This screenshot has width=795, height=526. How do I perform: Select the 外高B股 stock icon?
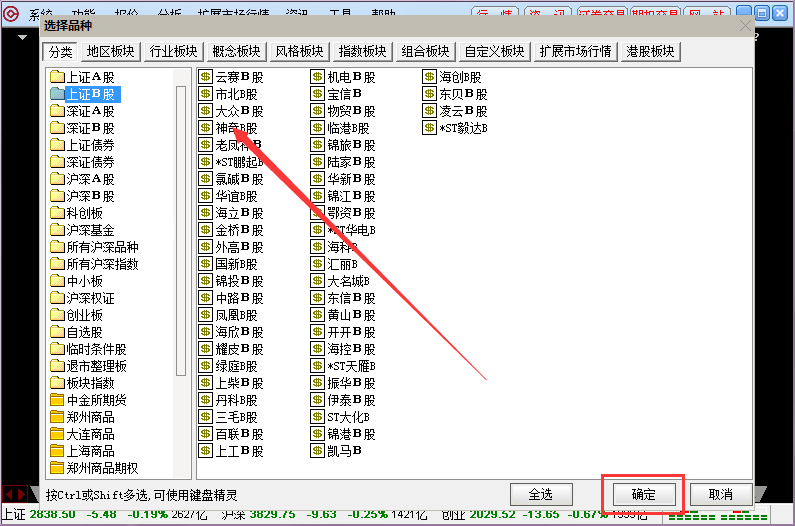coord(205,247)
